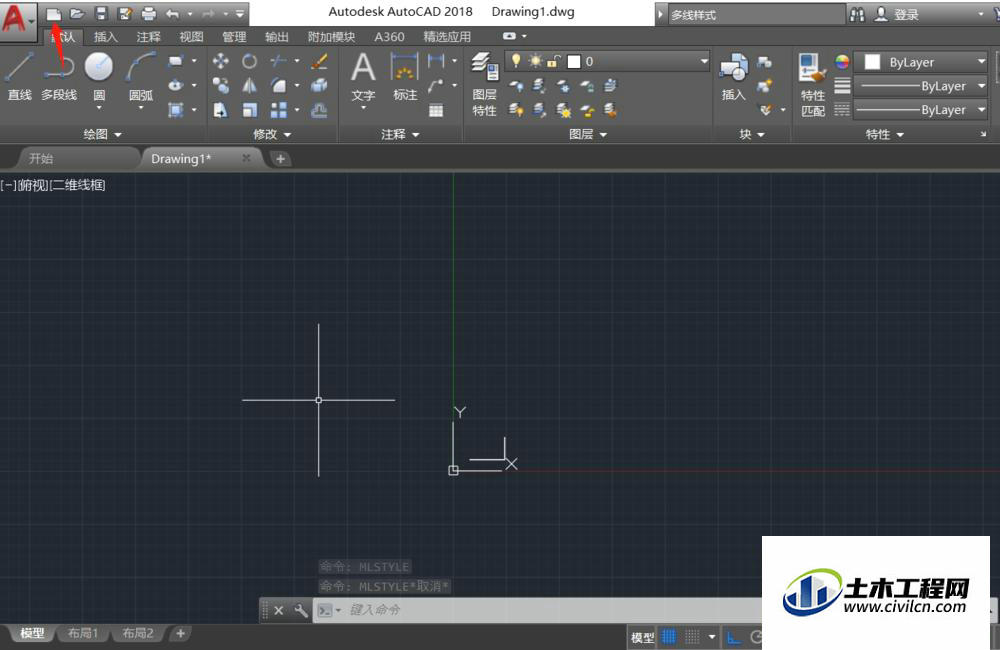The height and width of the screenshot is (650, 1000).
Task: Toggle the layer lock padlock icon
Action: 554,61
